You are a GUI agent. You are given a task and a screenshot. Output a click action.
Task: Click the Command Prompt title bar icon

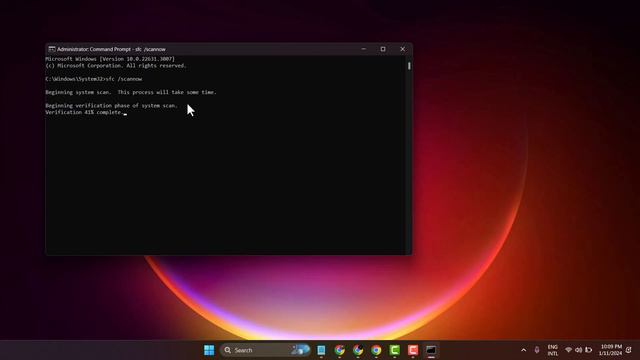[x=52, y=49]
